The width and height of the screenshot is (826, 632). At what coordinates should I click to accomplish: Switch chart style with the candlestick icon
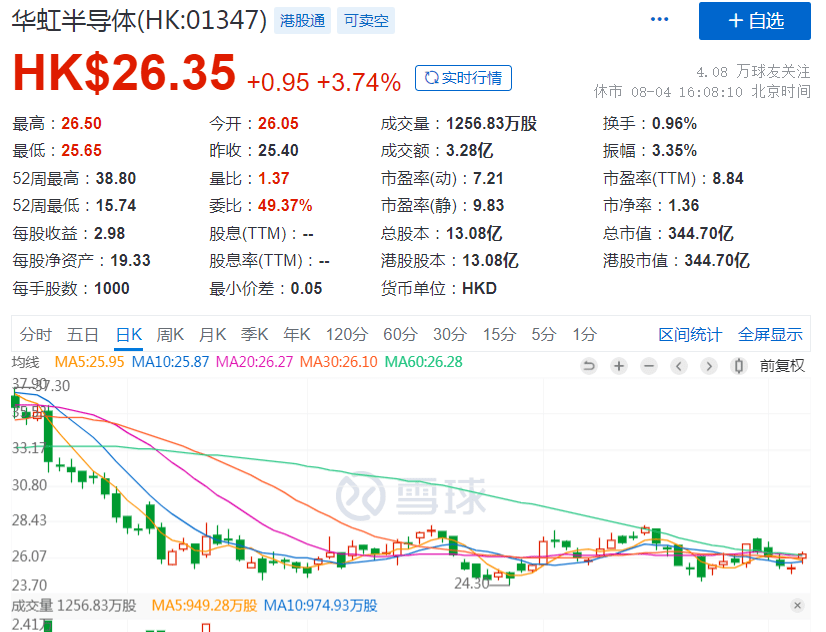(x=739, y=366)
